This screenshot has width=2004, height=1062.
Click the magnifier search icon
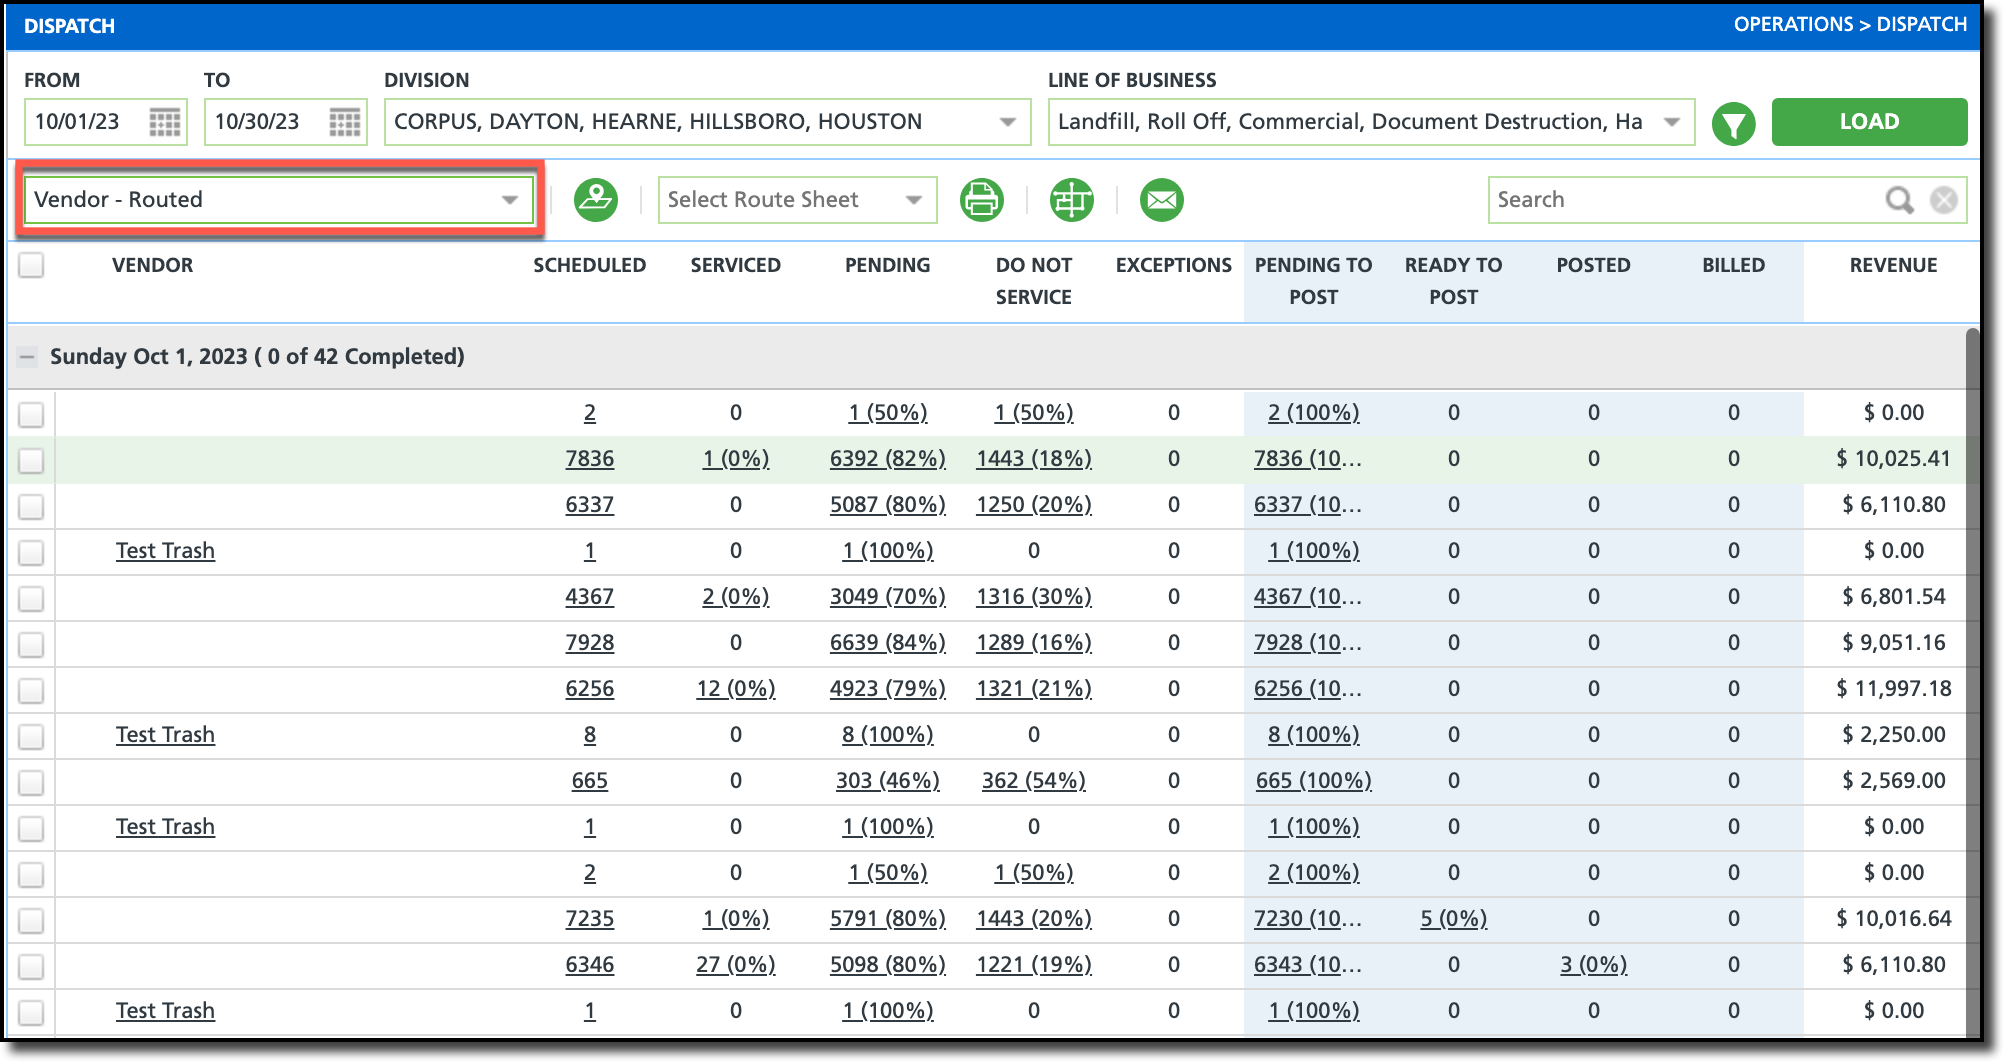tap(1898, 200)
